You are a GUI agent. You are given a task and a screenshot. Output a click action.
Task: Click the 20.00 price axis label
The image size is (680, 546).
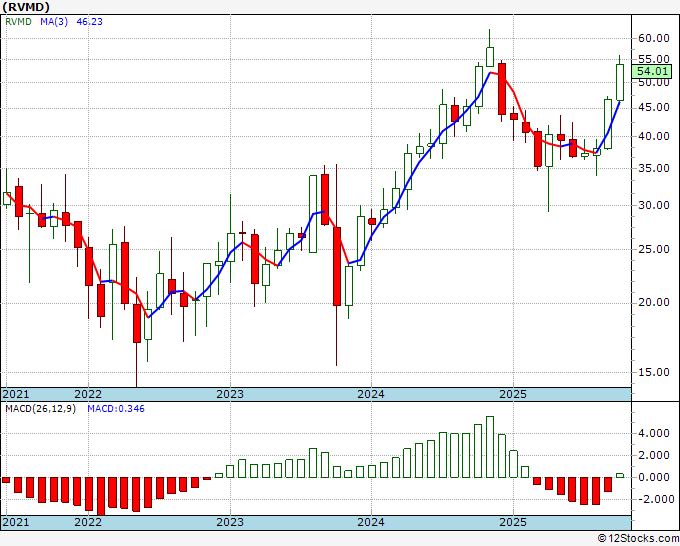click(654, 302)
